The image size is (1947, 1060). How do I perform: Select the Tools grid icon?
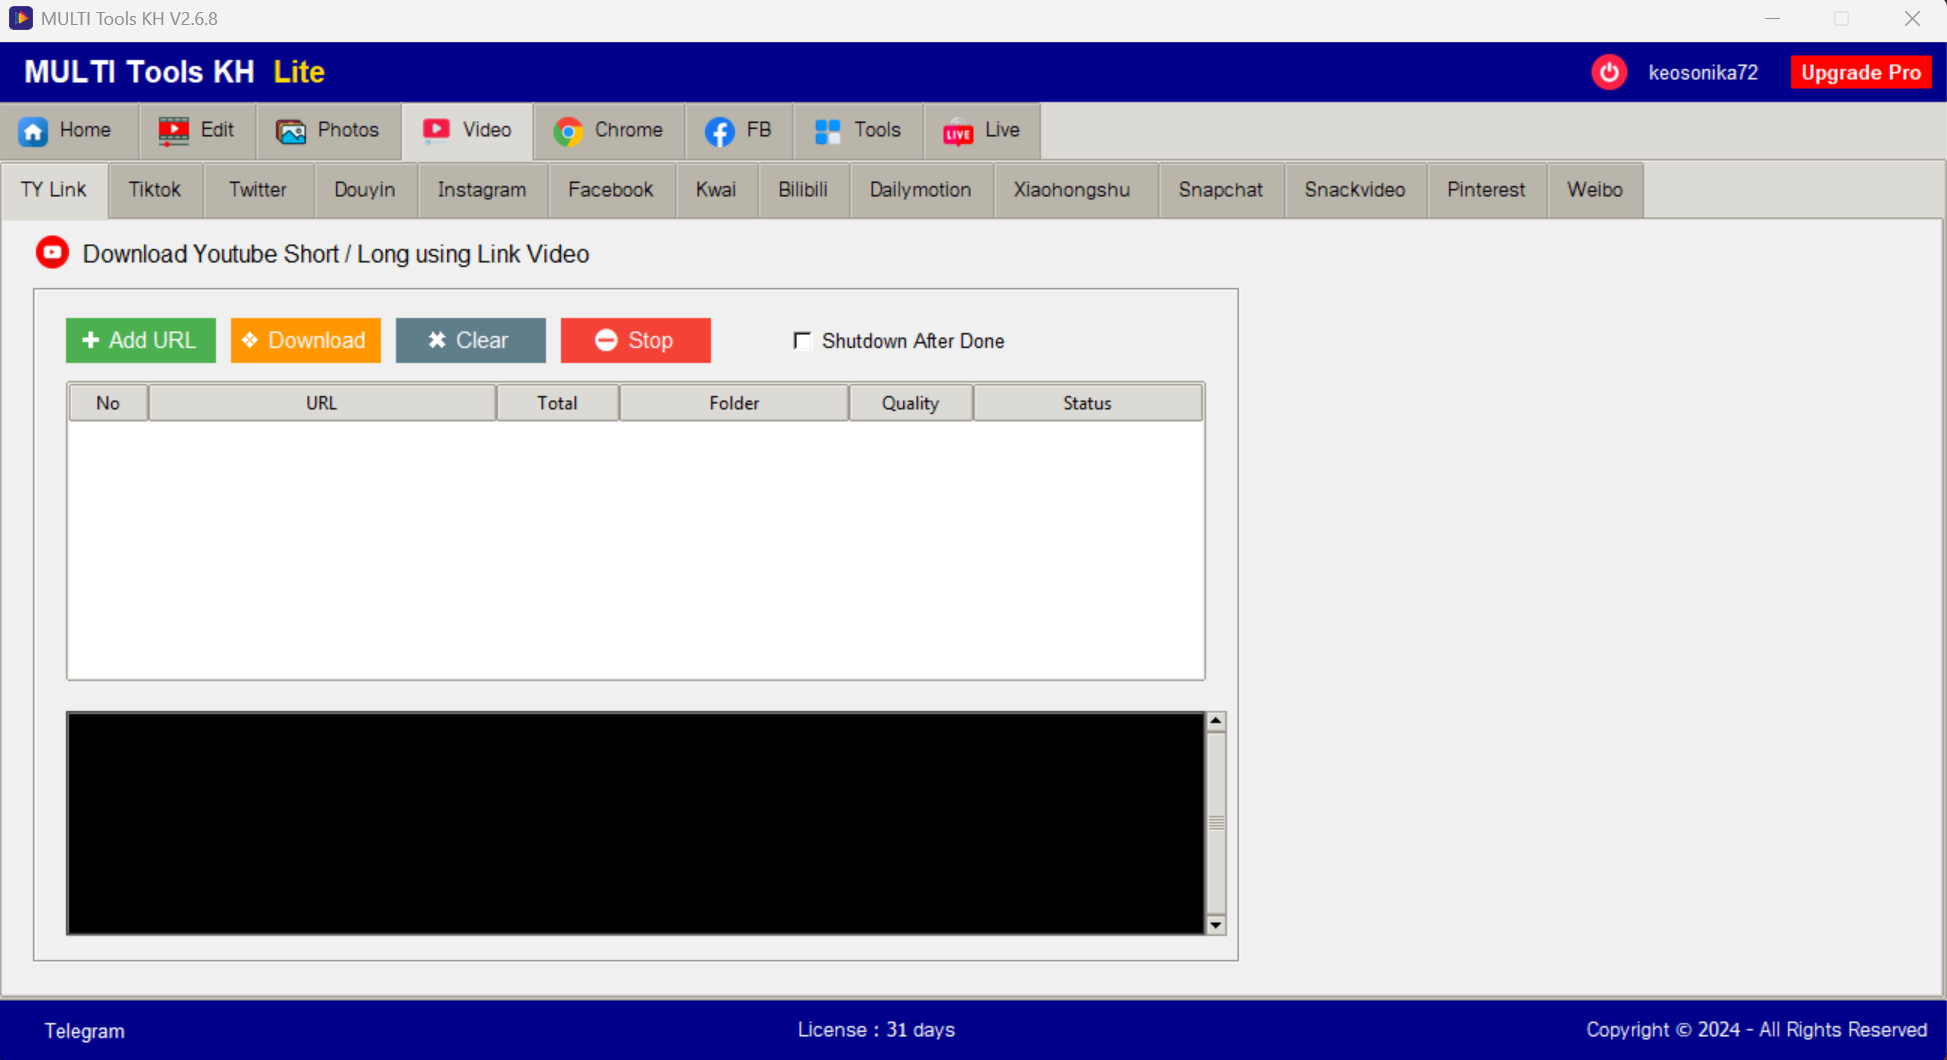(827, 130)
